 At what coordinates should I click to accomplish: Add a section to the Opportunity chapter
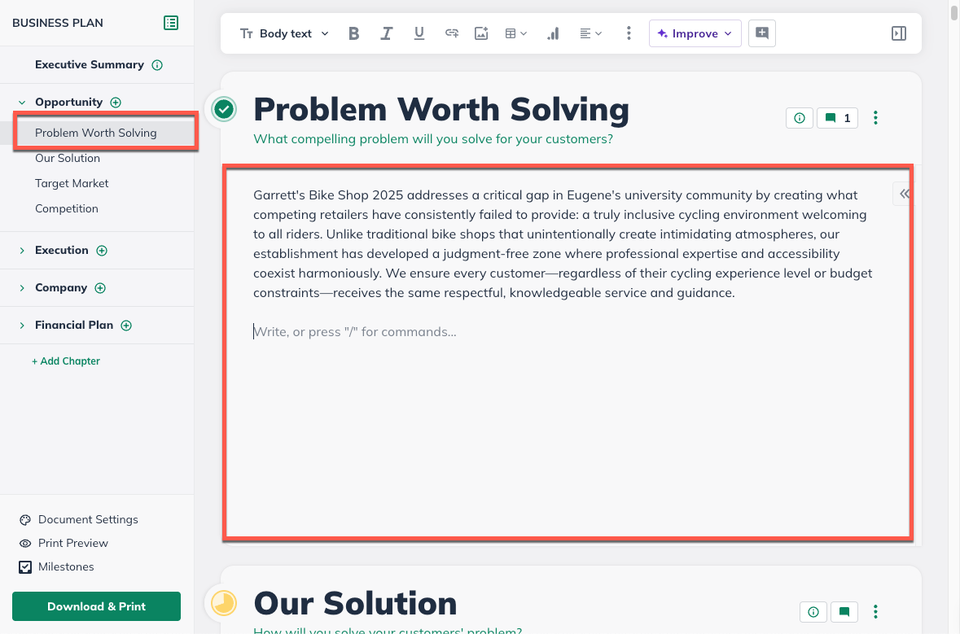116,102
